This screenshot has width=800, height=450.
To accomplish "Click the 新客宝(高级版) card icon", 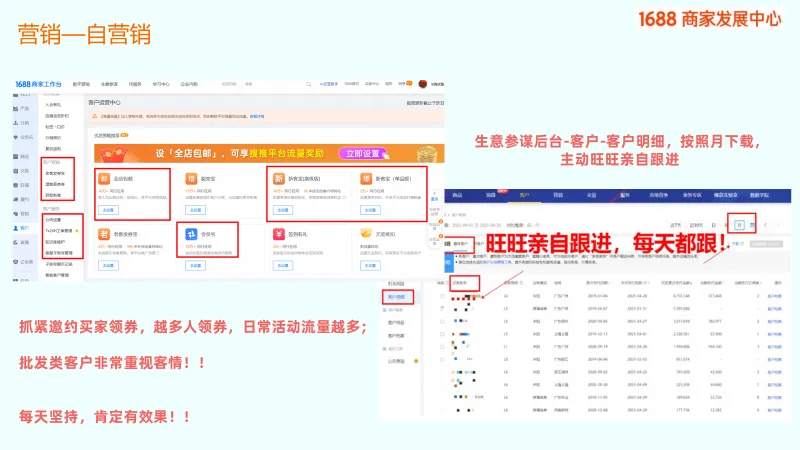I will click(278, 178).
